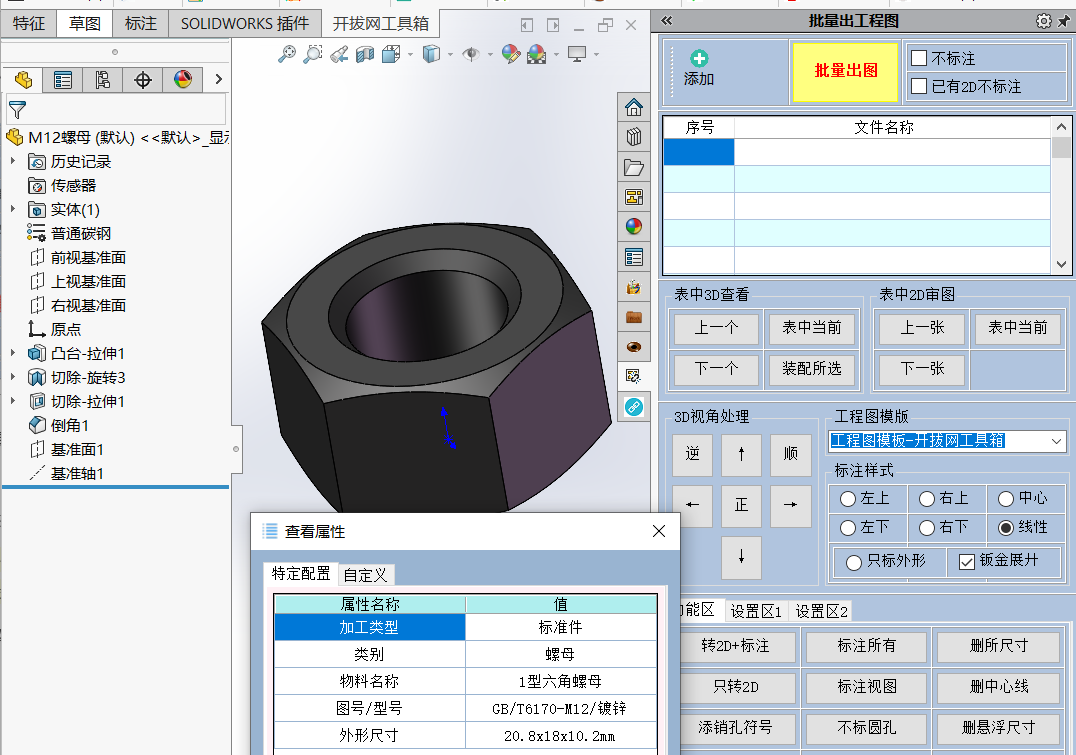1076x755 pixels.
Task: Click the Zoom to Fit magnifier icon
Action: tap(287, 54)
